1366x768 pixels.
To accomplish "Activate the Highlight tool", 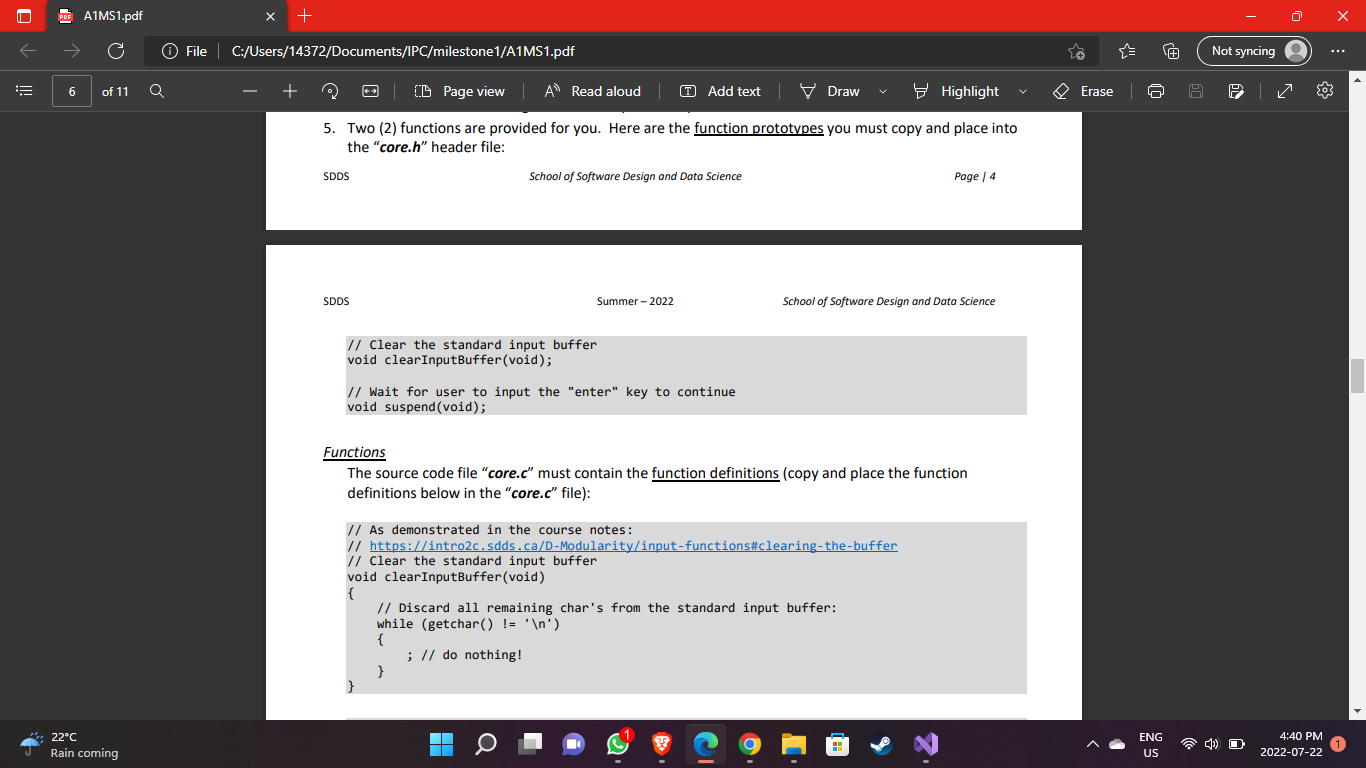I will click(956, 91).
